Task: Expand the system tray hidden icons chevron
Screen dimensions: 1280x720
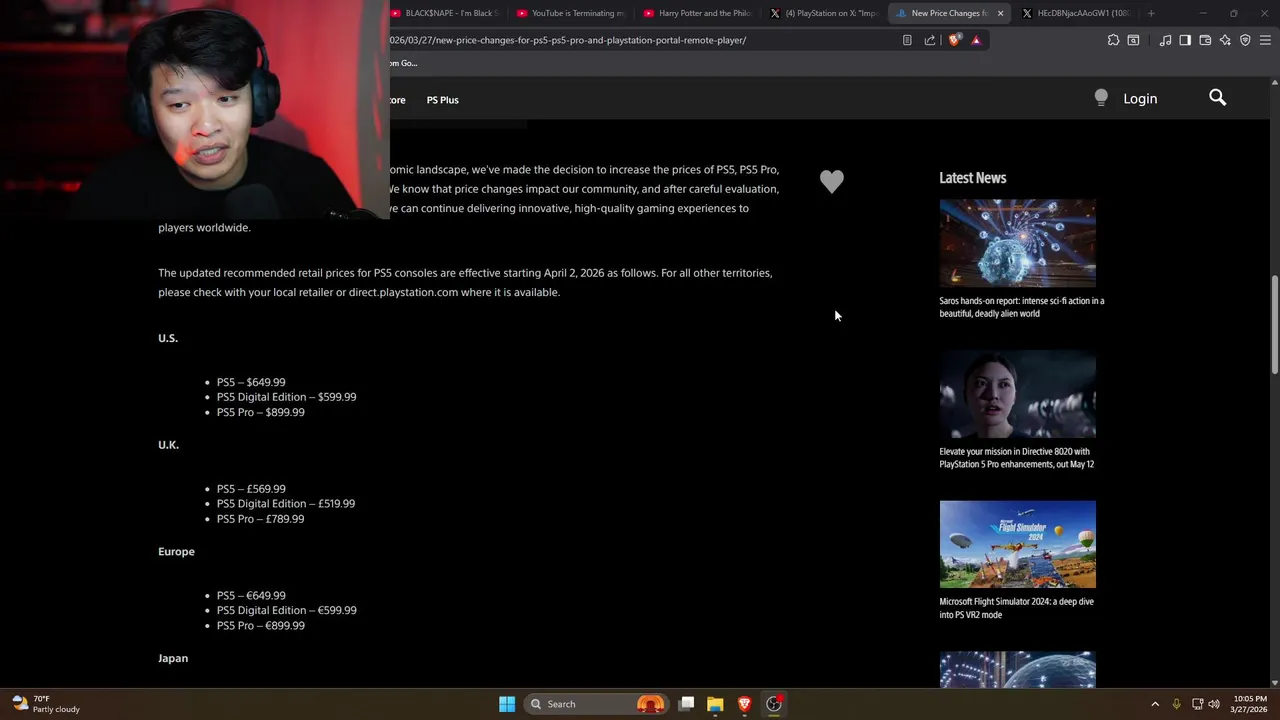Action: [x=1155, y=704]
